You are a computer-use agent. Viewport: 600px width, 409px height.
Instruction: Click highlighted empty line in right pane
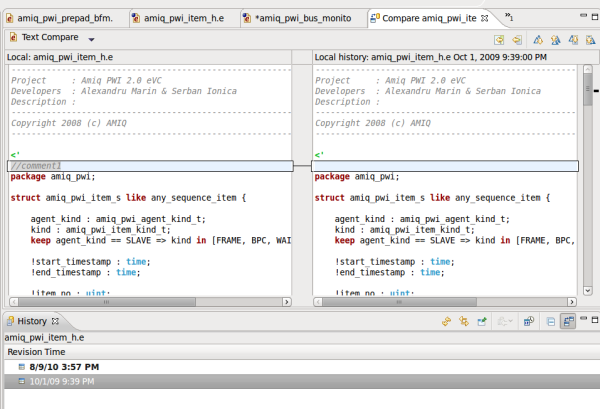(x=445, y=166)
